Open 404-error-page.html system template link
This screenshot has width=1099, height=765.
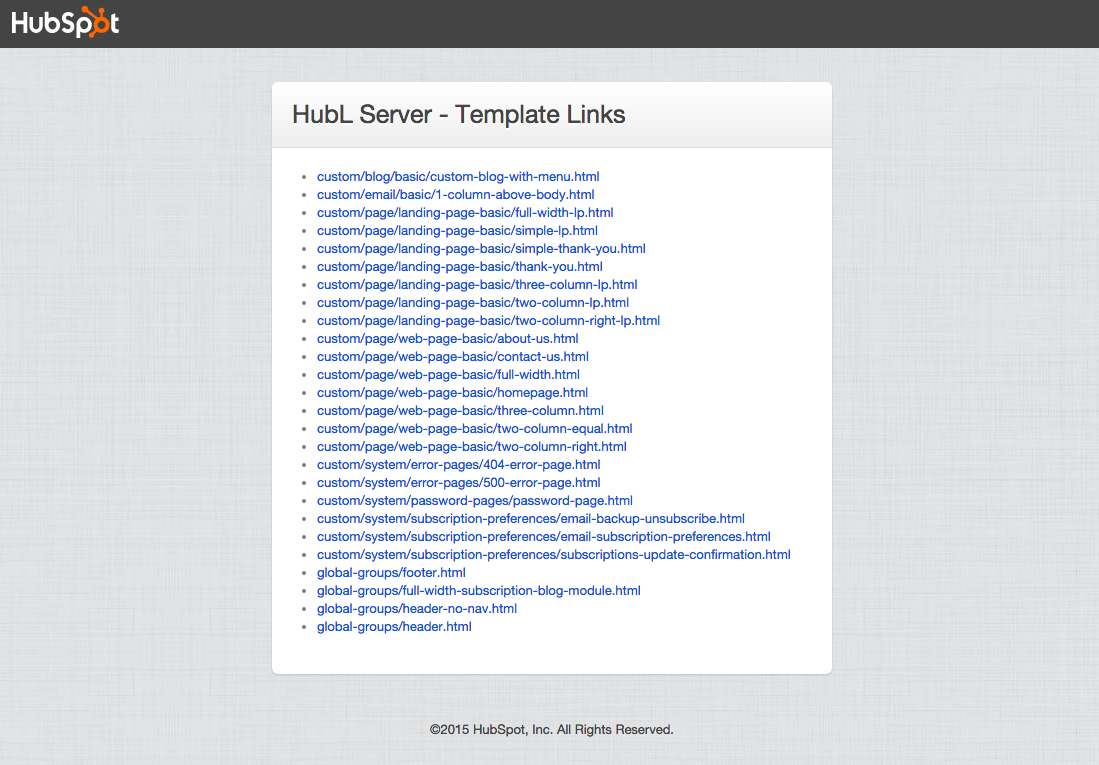click(458, 465)
